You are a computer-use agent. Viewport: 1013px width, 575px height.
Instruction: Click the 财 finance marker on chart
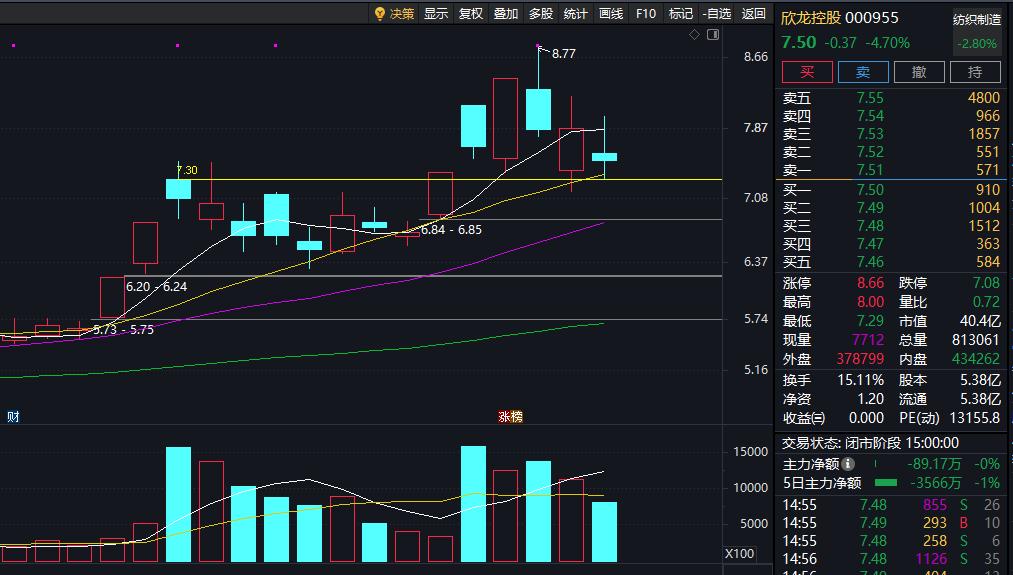tap(13, 417)
